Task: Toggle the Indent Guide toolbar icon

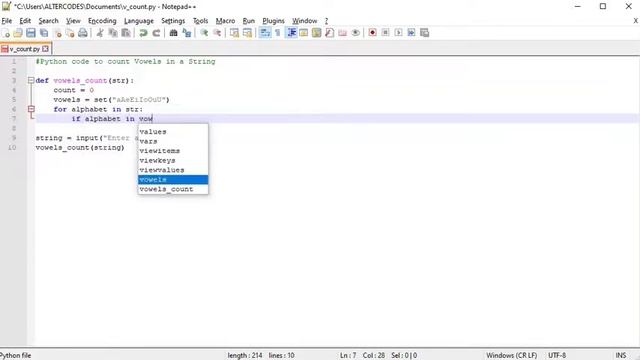Action: click(291, 33)
